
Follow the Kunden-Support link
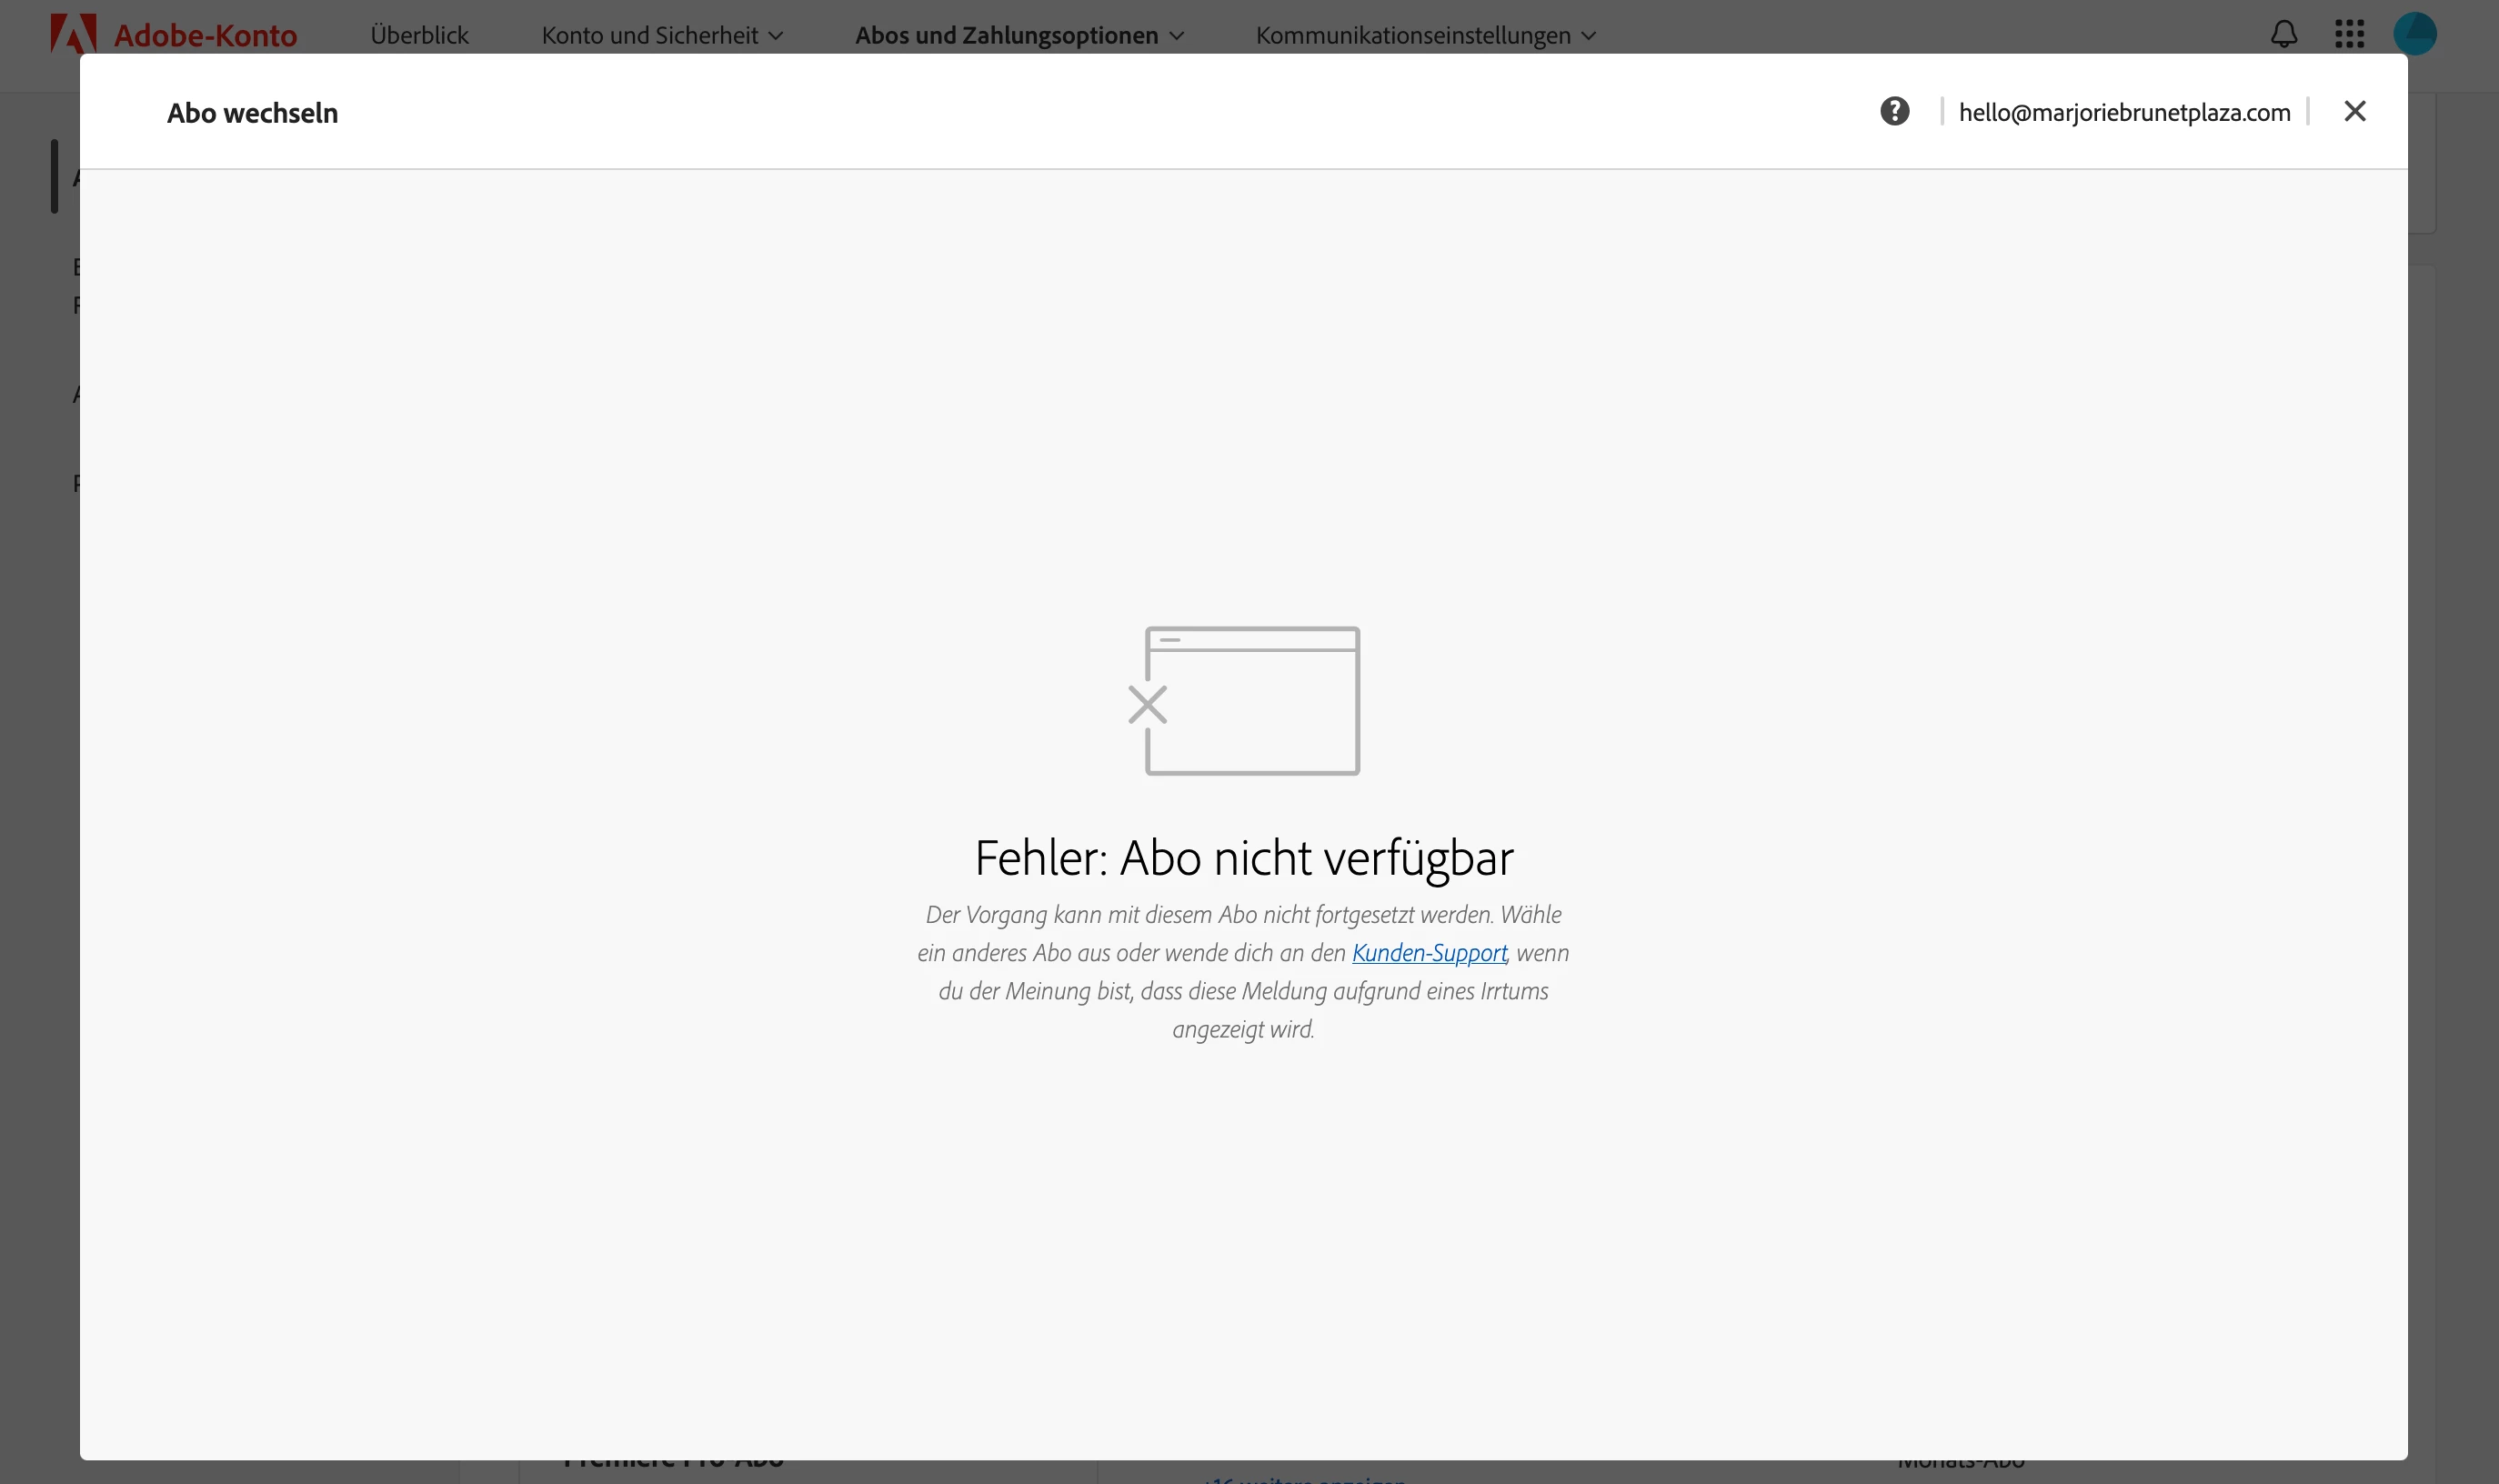pos(1428,953)
